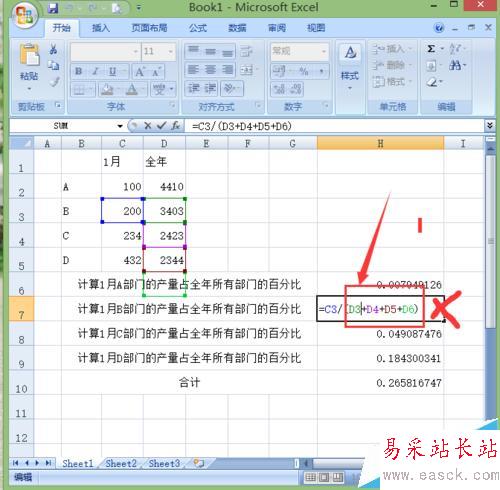Apply the Fill Color bucket
Viewport: 500px width, 490px height.
[x=107, y=89]
